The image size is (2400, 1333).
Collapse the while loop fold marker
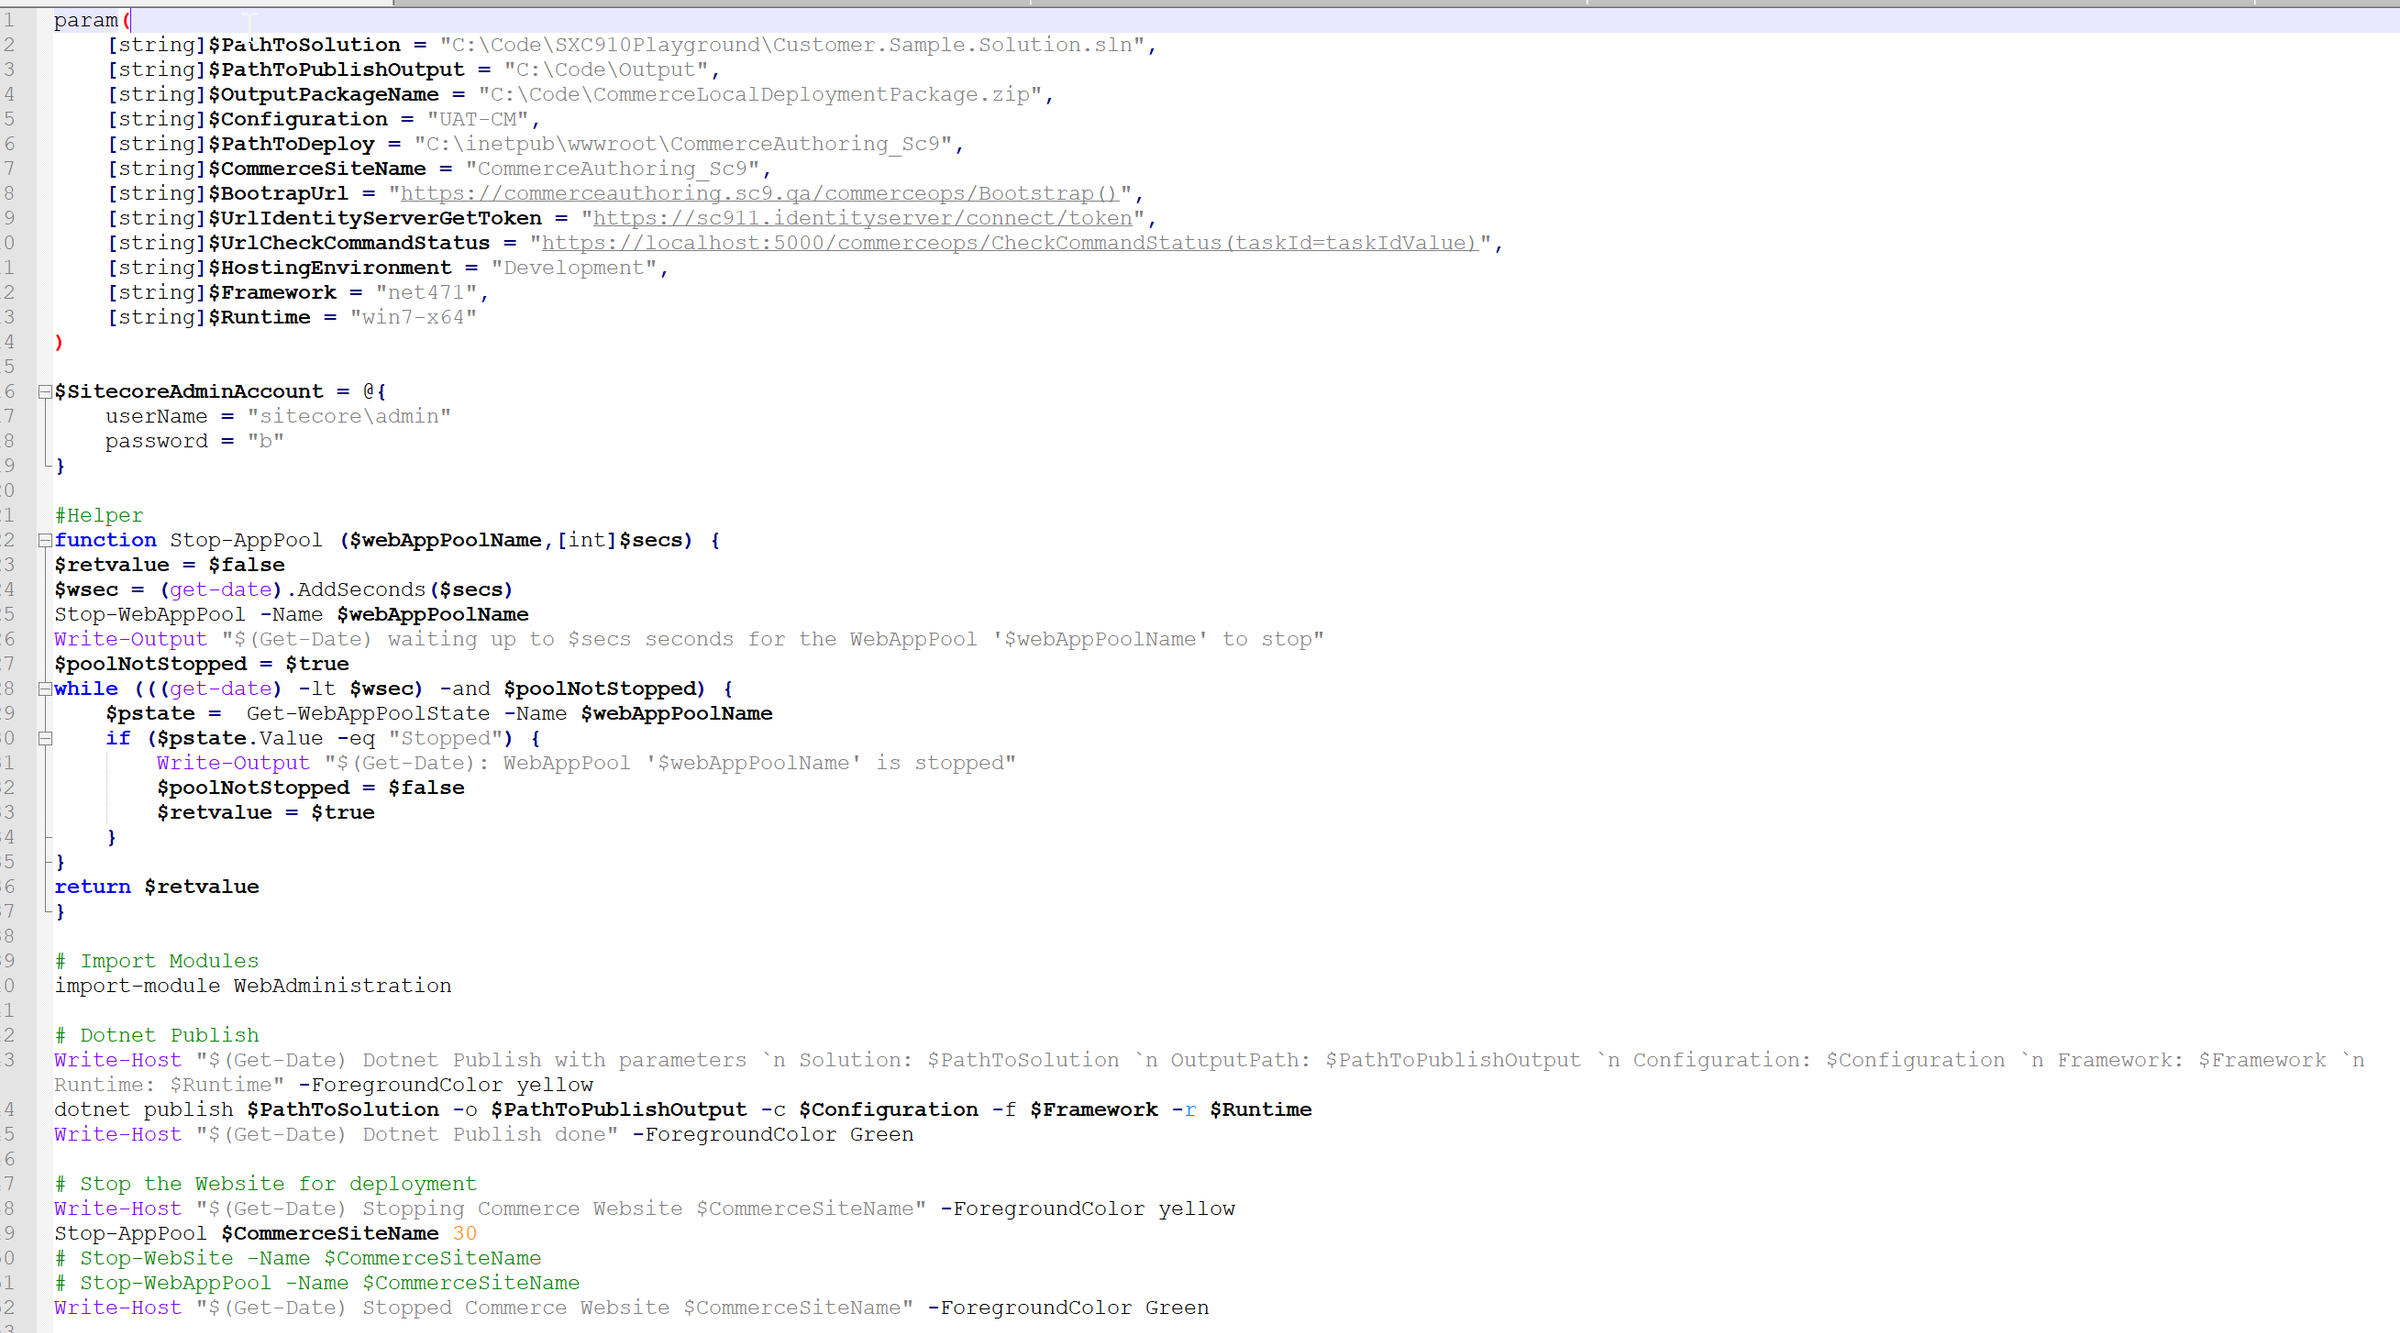[x=45, y=689]
